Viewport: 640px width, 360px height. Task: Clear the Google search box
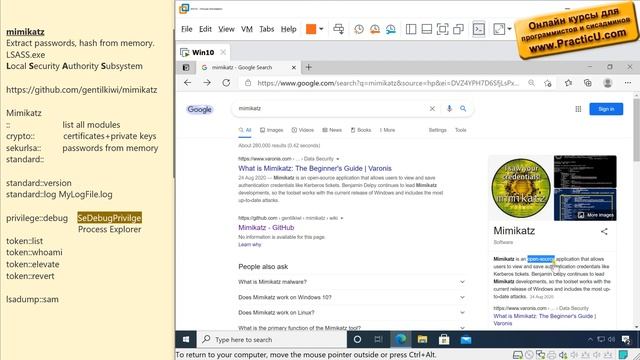tap(432, 109)
